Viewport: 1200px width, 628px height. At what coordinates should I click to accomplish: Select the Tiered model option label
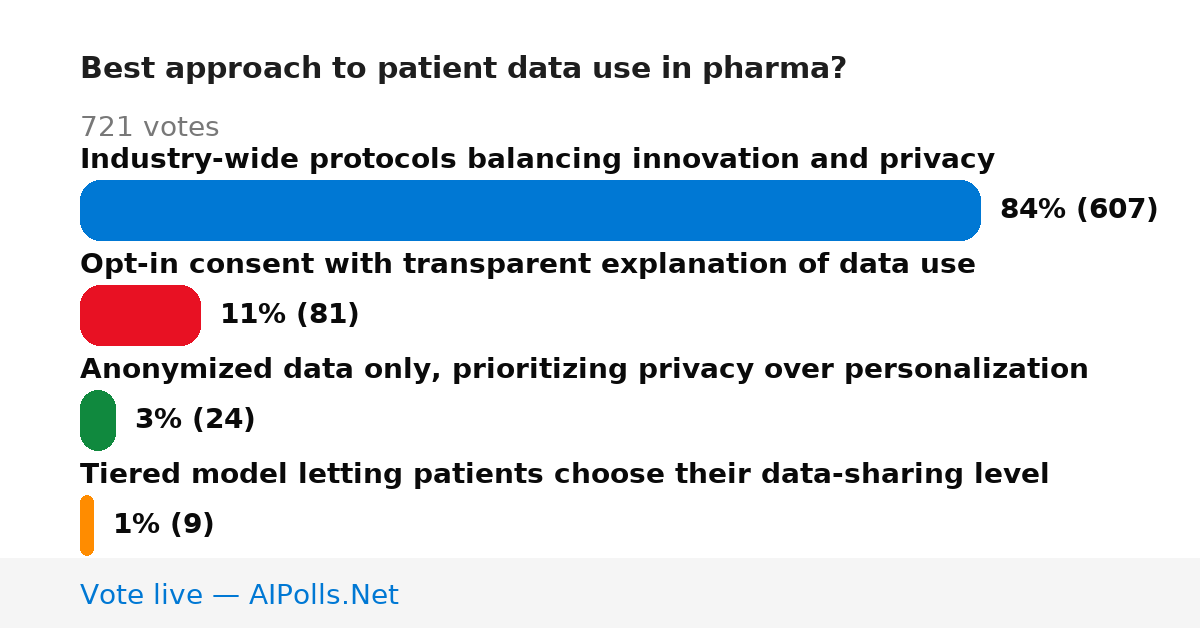pos(564,474)
